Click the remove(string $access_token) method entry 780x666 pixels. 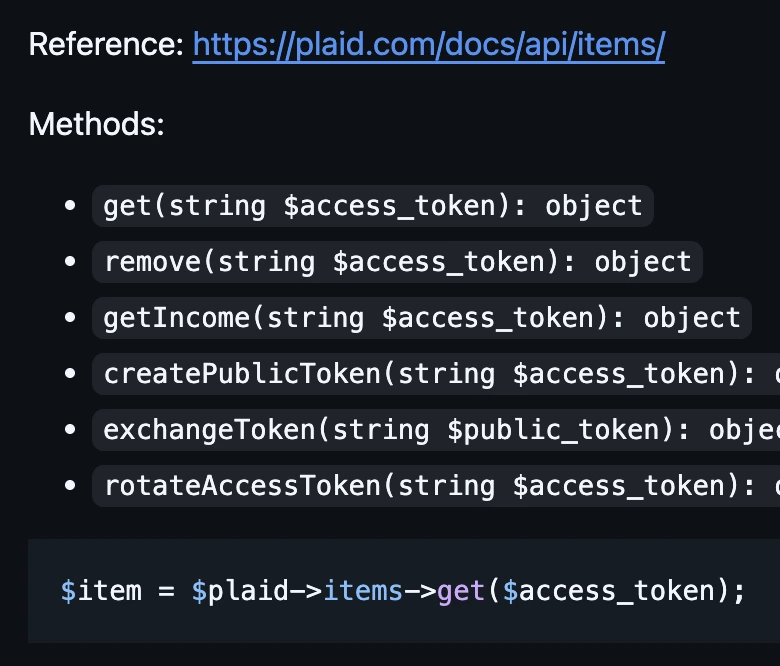pyautogui.click(x=397, y=262)
